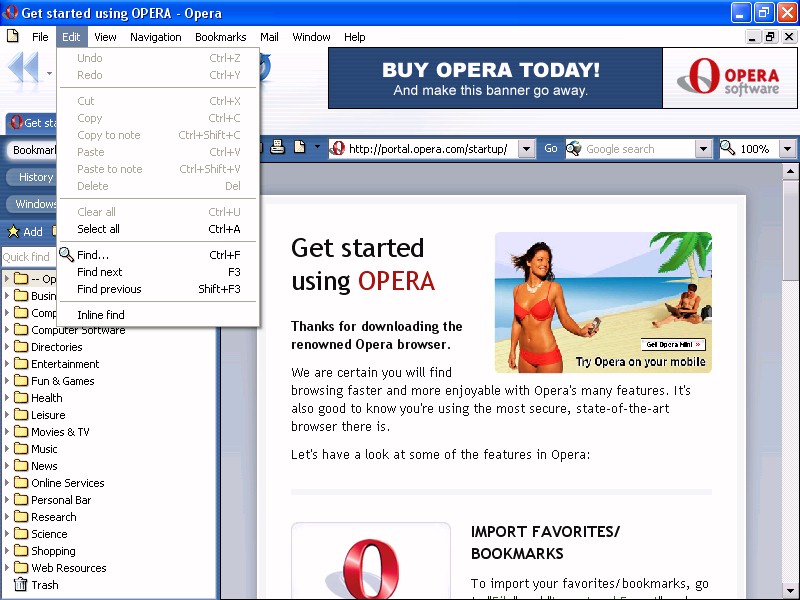Open the zoom level 100% dropdown
This screenshot has height=600, width=800.
coord(787,149)
